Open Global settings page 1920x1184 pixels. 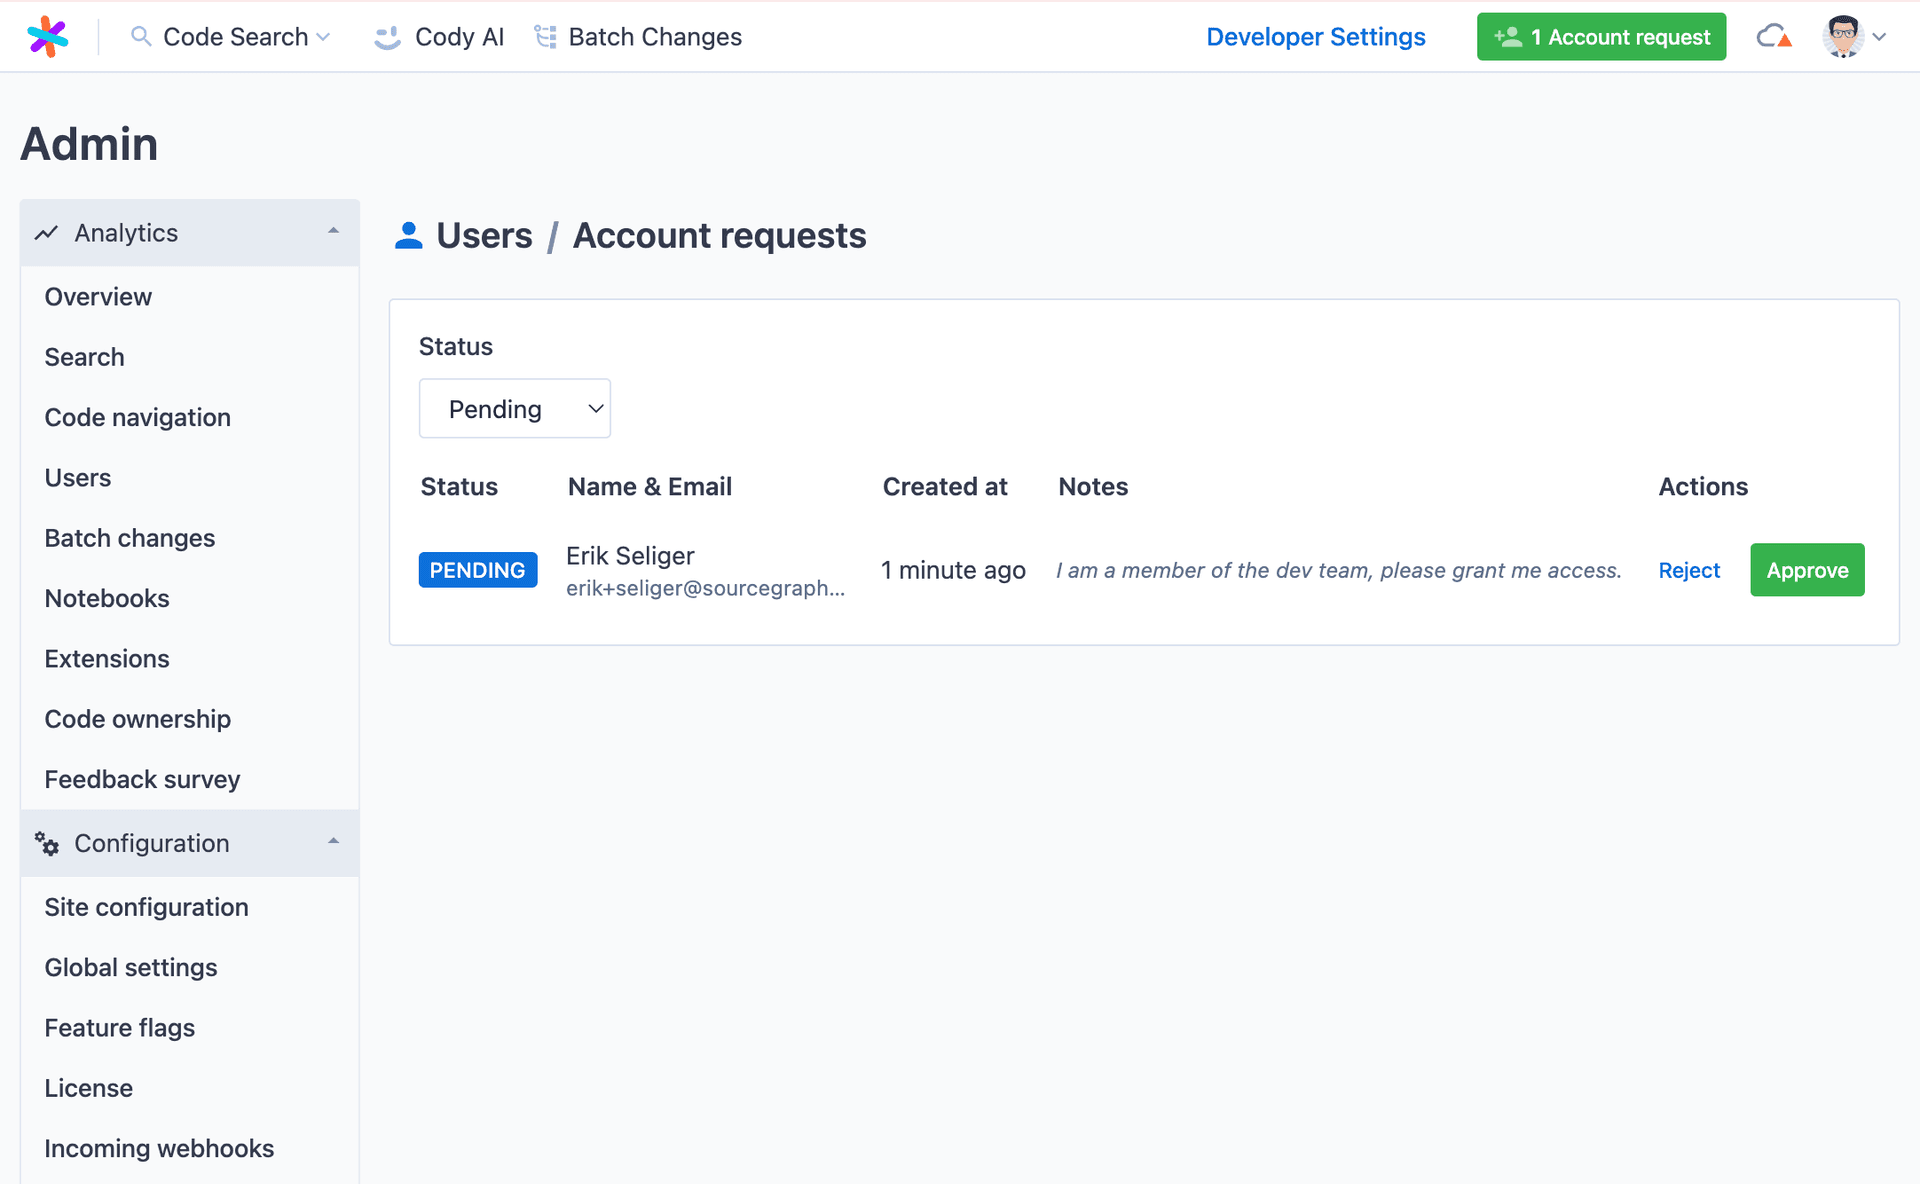tap(131, 968)
